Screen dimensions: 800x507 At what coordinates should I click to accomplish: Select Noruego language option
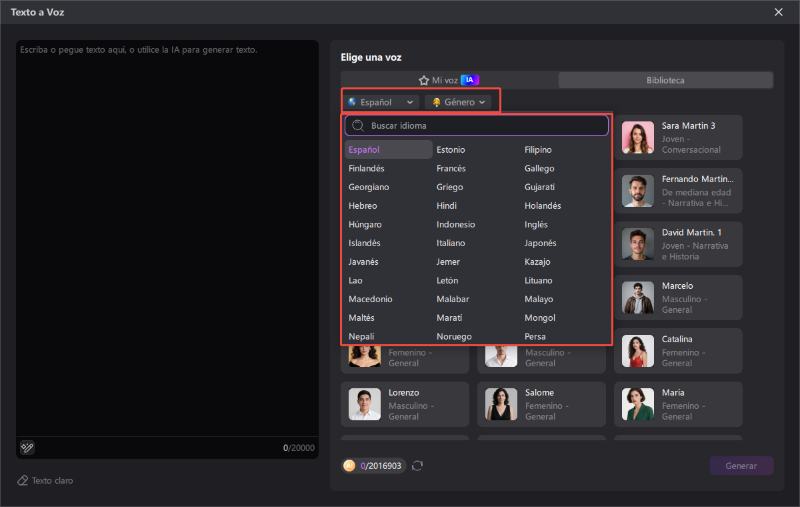[x=454, y=337]
